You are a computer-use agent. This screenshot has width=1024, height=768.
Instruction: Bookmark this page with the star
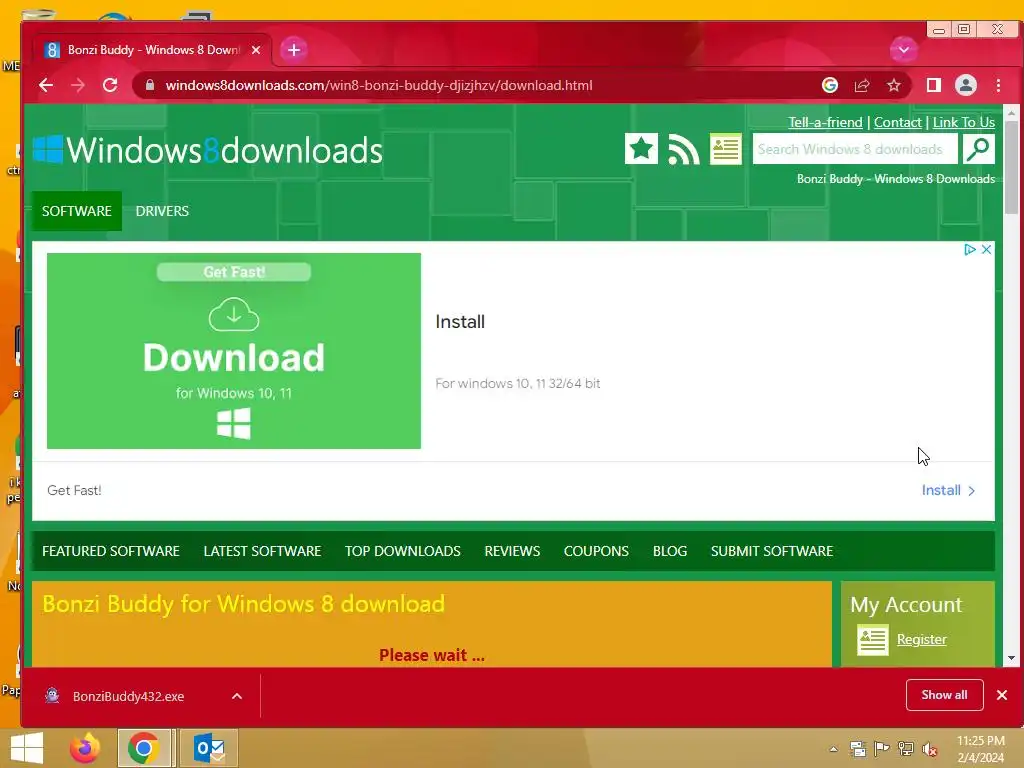(893, 86)
